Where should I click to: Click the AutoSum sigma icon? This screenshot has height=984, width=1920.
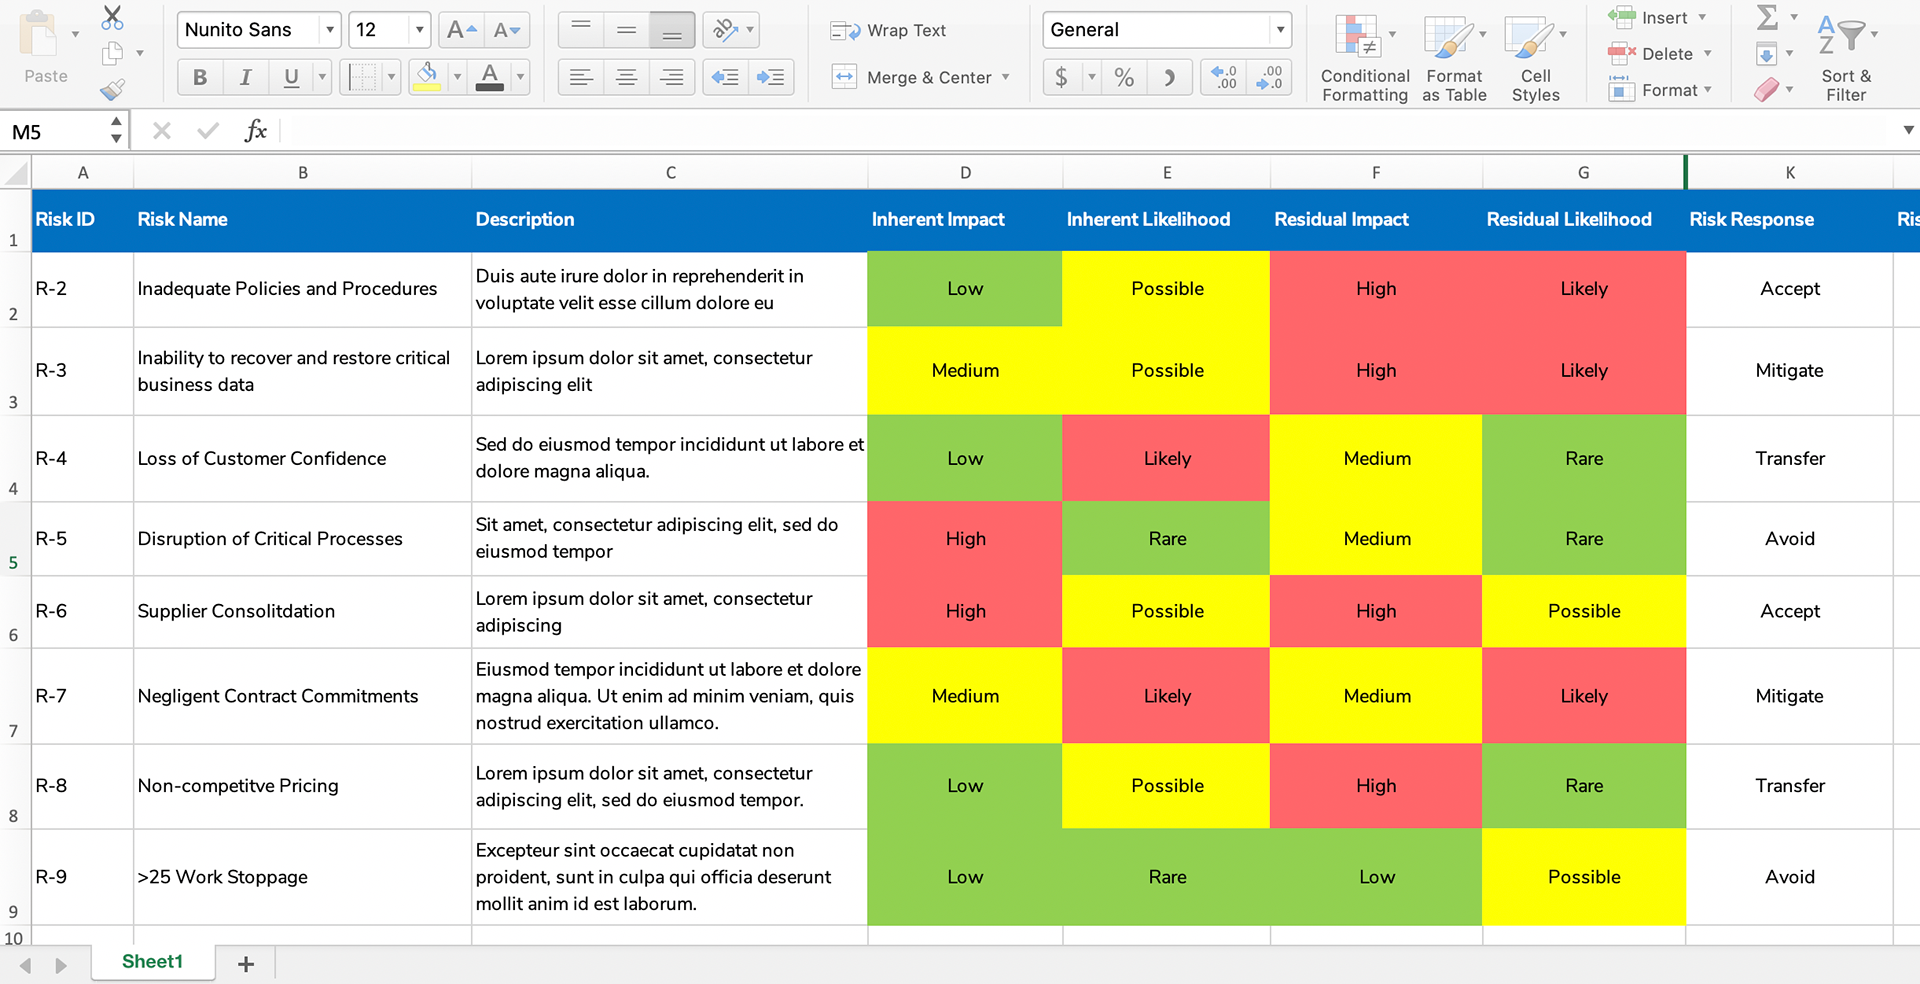coord(1767,17)
